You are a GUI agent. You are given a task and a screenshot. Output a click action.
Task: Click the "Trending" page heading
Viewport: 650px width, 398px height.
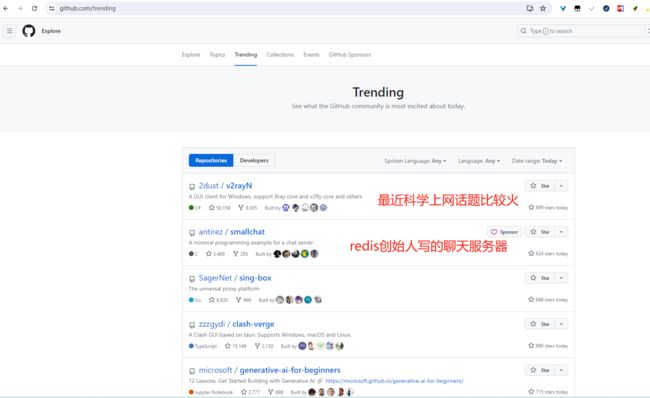pos(378,92)
